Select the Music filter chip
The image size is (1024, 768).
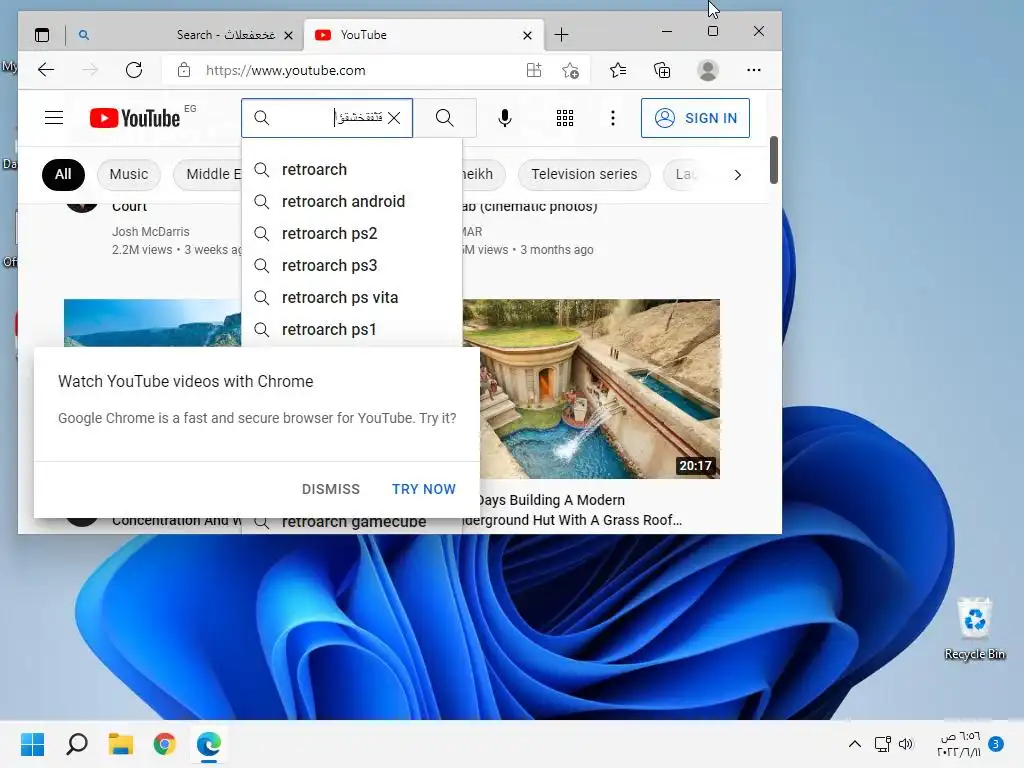pyautogui.click(x=129, y=174)
